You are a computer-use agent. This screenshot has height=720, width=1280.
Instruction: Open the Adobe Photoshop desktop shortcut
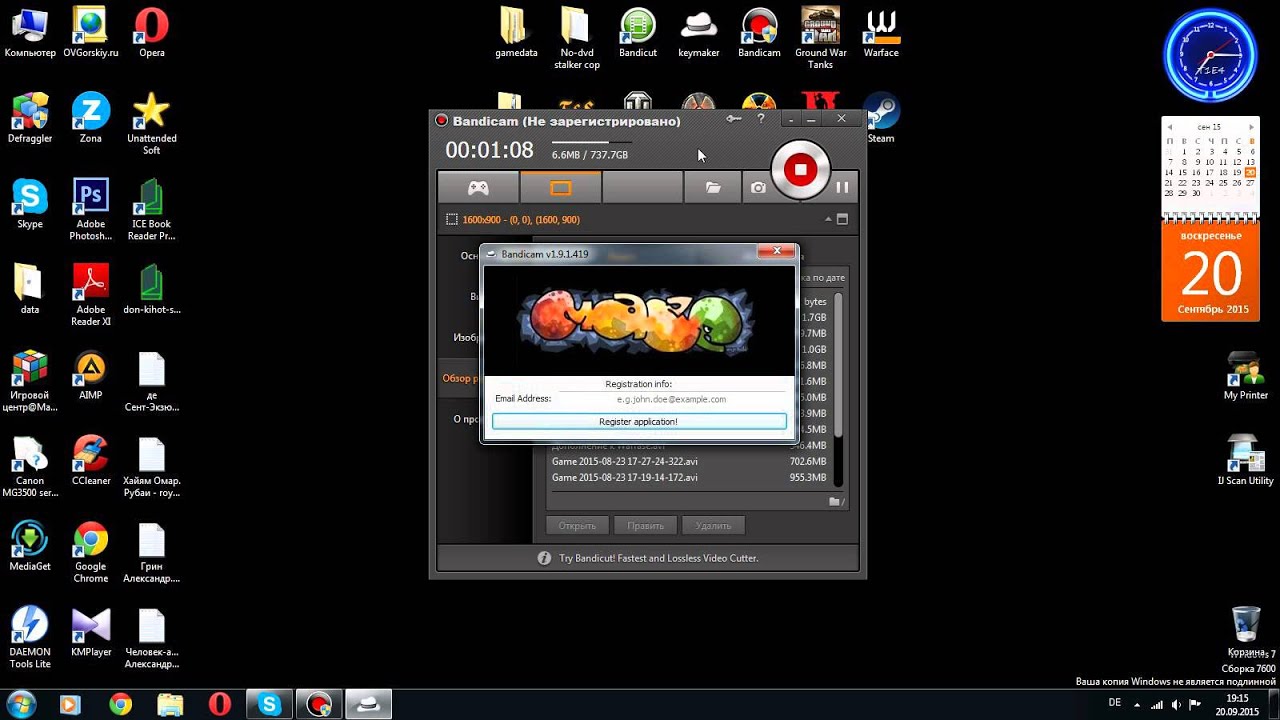coord(90,210)
